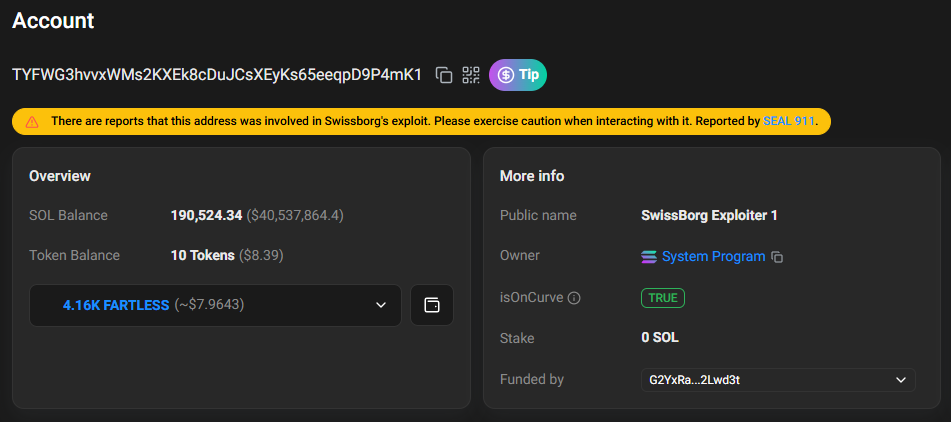Expand the Funded by dropdown
This screenshot has width=951, height=422.
tap(778, 380)
